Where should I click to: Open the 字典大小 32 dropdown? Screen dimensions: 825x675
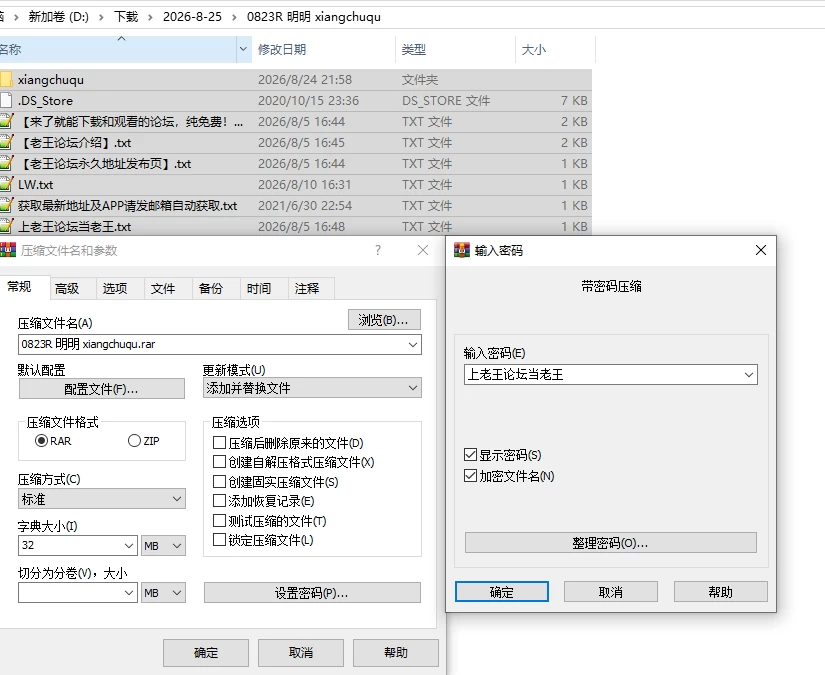[x=129, y=546]
